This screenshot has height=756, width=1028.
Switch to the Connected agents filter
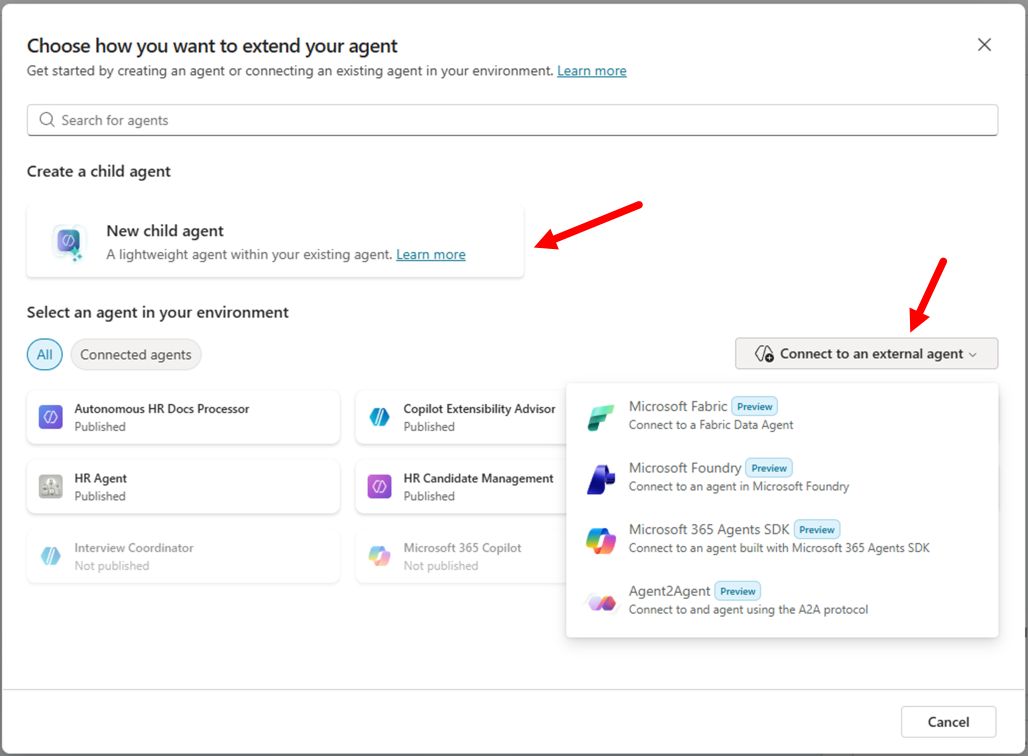click(x=135, y=354)
